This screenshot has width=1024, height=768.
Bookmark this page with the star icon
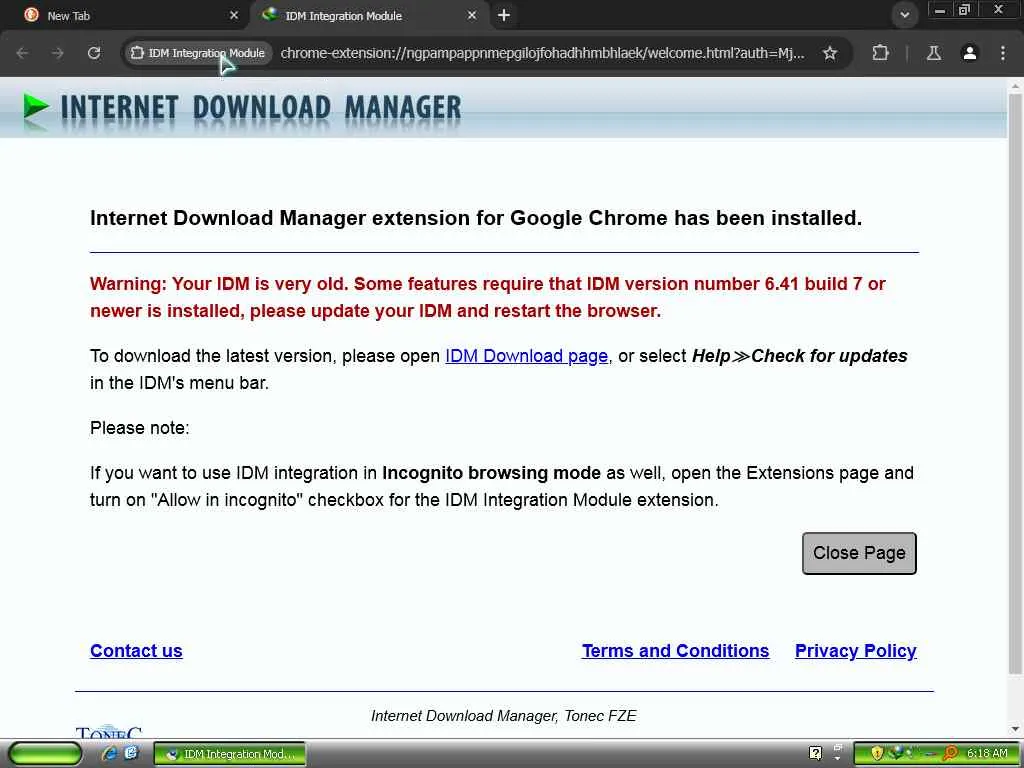tap(829, 53)
